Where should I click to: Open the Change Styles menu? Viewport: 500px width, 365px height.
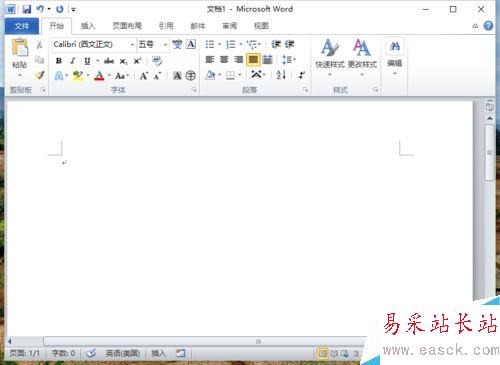[362, 57]
